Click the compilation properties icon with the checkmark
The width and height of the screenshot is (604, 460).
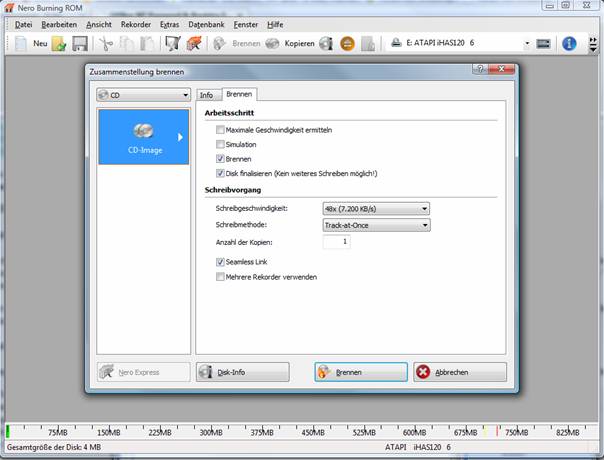click(x=173, y=44)
